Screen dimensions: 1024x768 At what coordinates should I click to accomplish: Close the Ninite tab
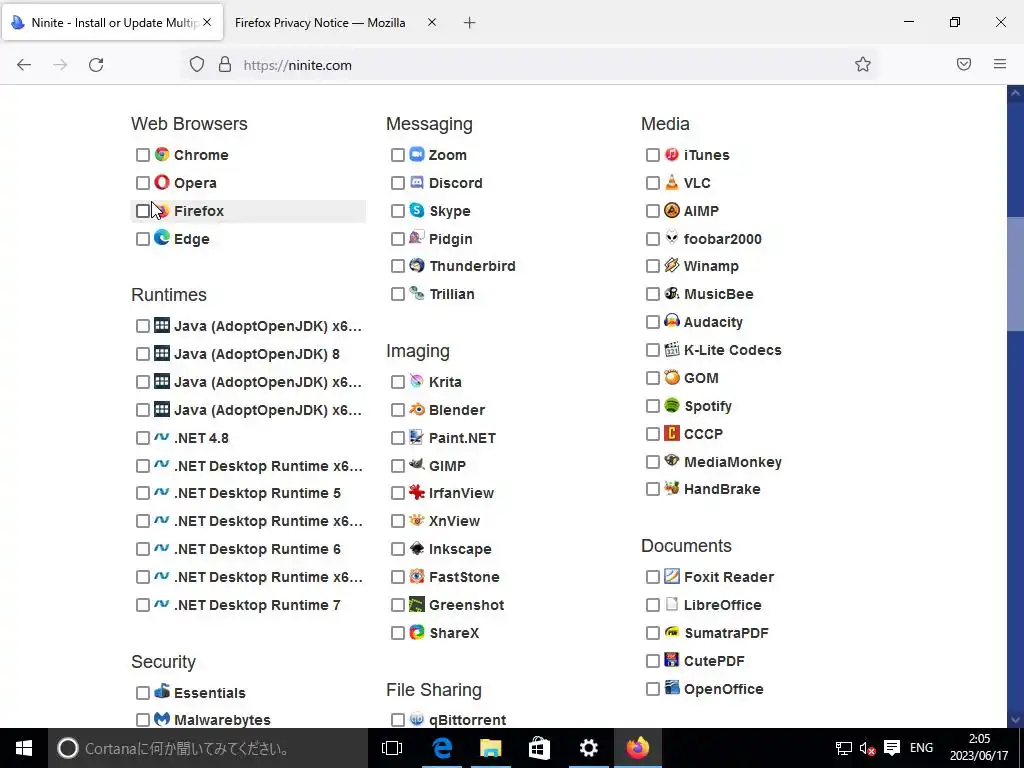[x=207, y=22]
